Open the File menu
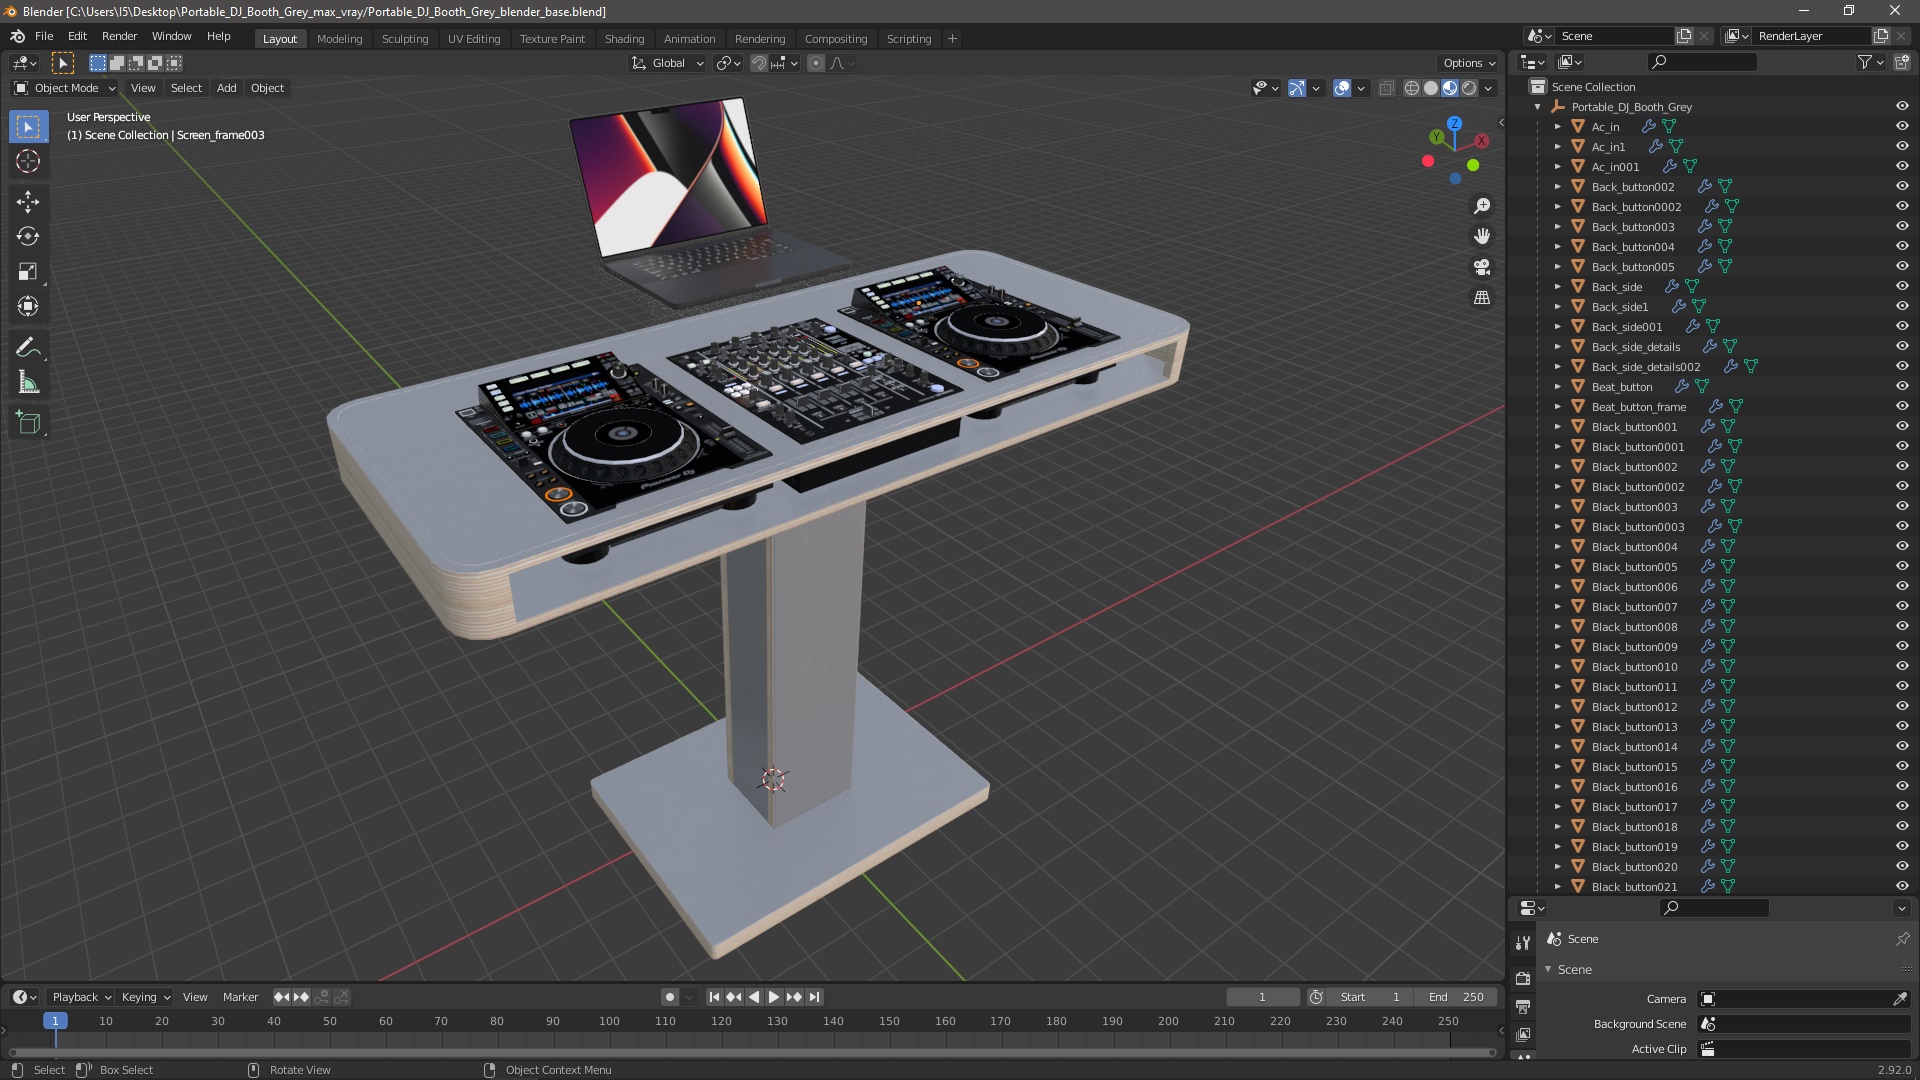 point(44,36)
